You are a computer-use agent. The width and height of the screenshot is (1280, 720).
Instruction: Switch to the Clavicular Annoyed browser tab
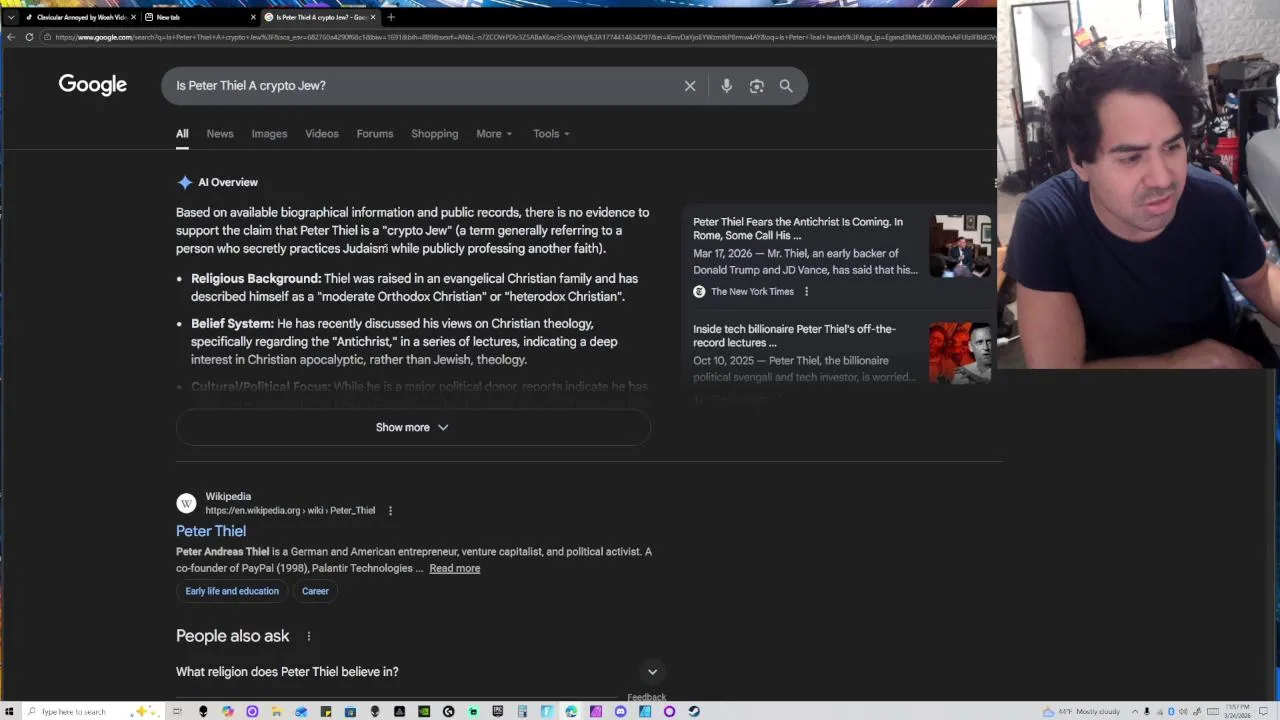click(x=78, y=17)
